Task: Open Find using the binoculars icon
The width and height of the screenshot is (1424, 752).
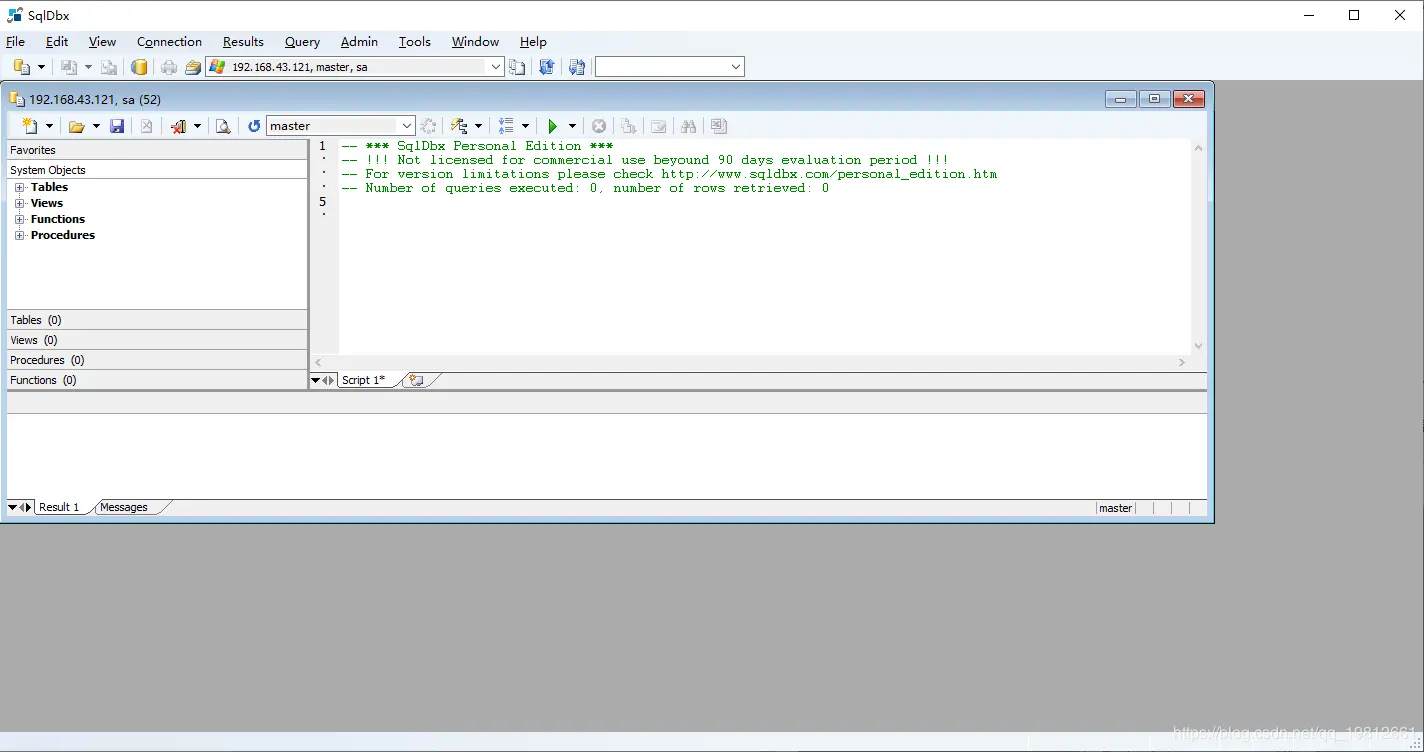Action: pos(688,126)
